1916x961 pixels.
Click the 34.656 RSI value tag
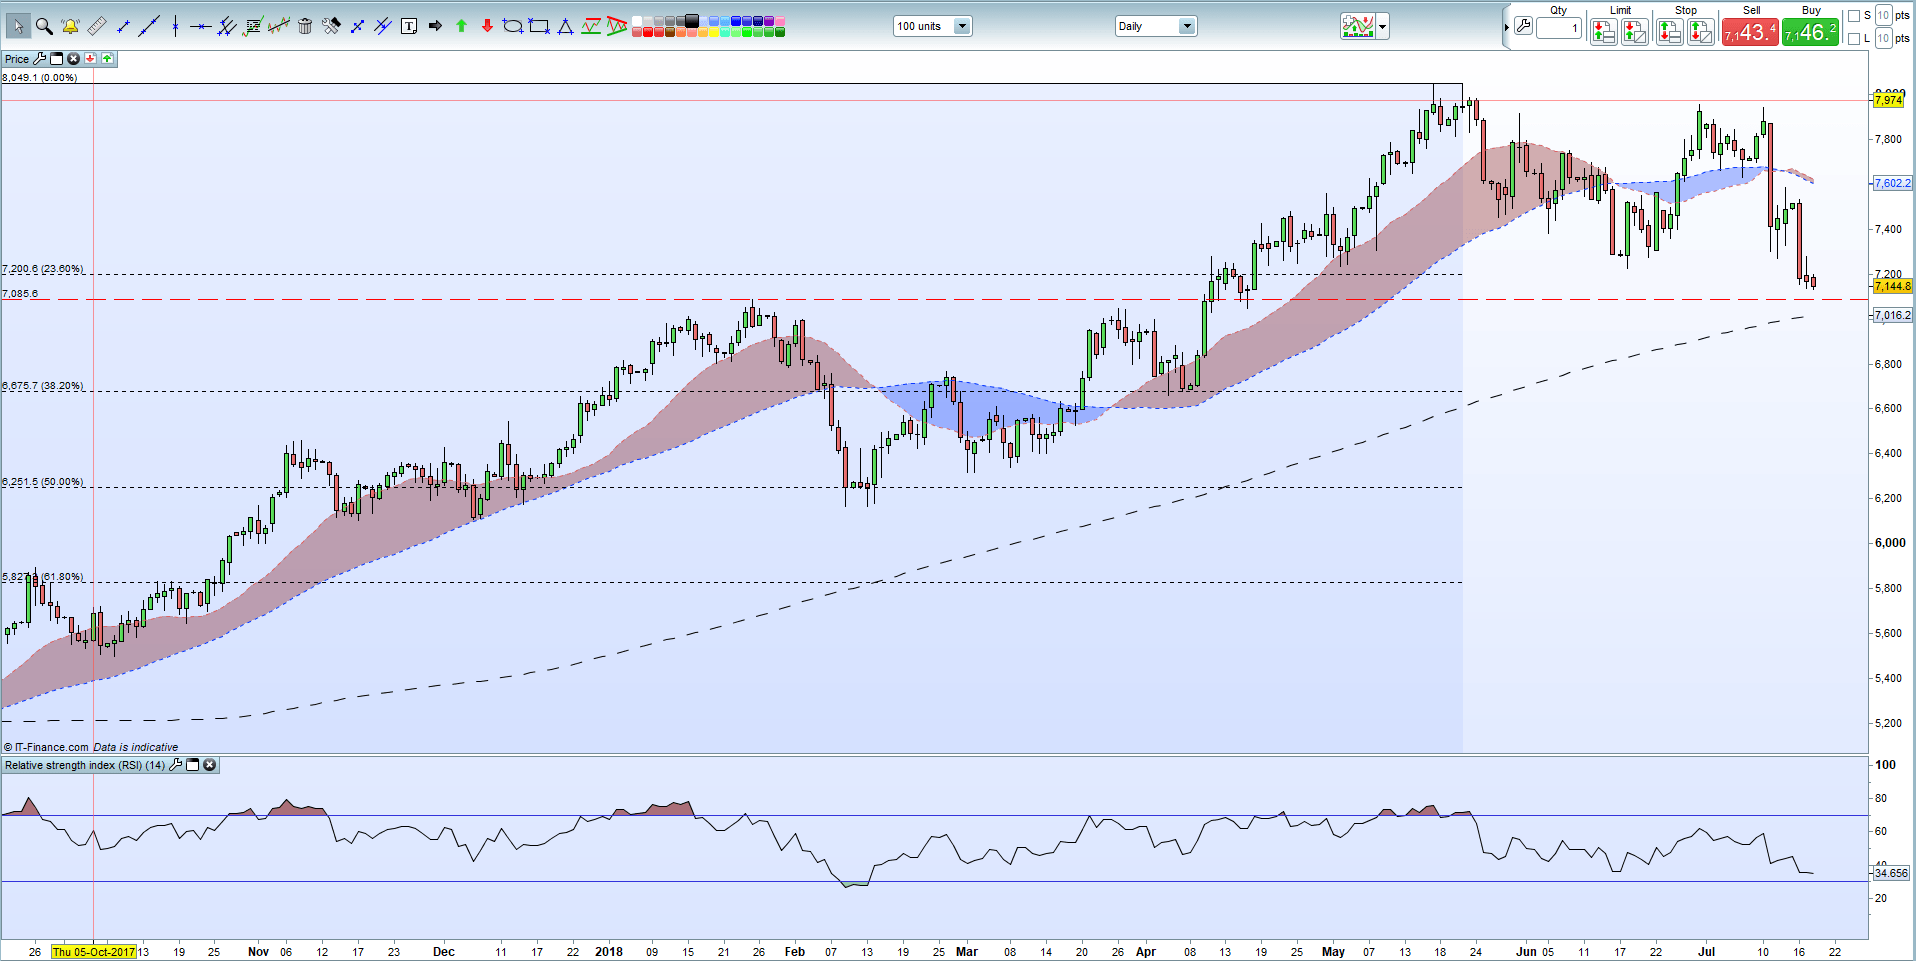point(1891,873)
